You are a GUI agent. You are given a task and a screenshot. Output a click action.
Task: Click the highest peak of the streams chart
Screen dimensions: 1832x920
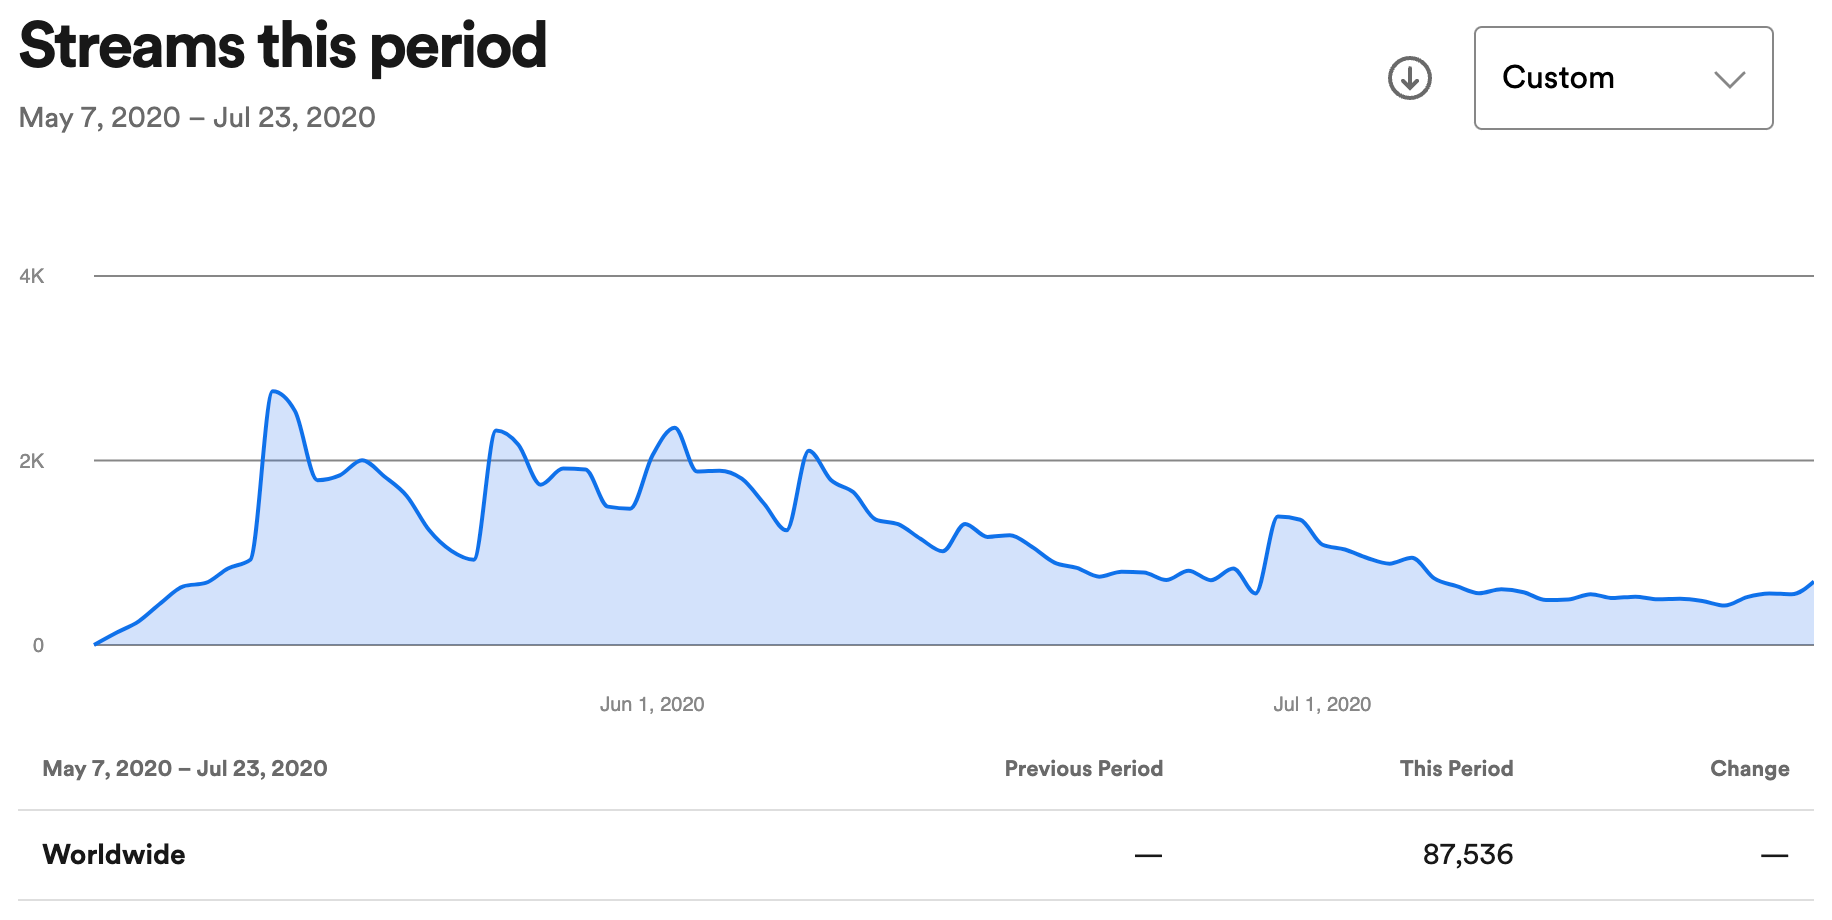coord(273,391)
